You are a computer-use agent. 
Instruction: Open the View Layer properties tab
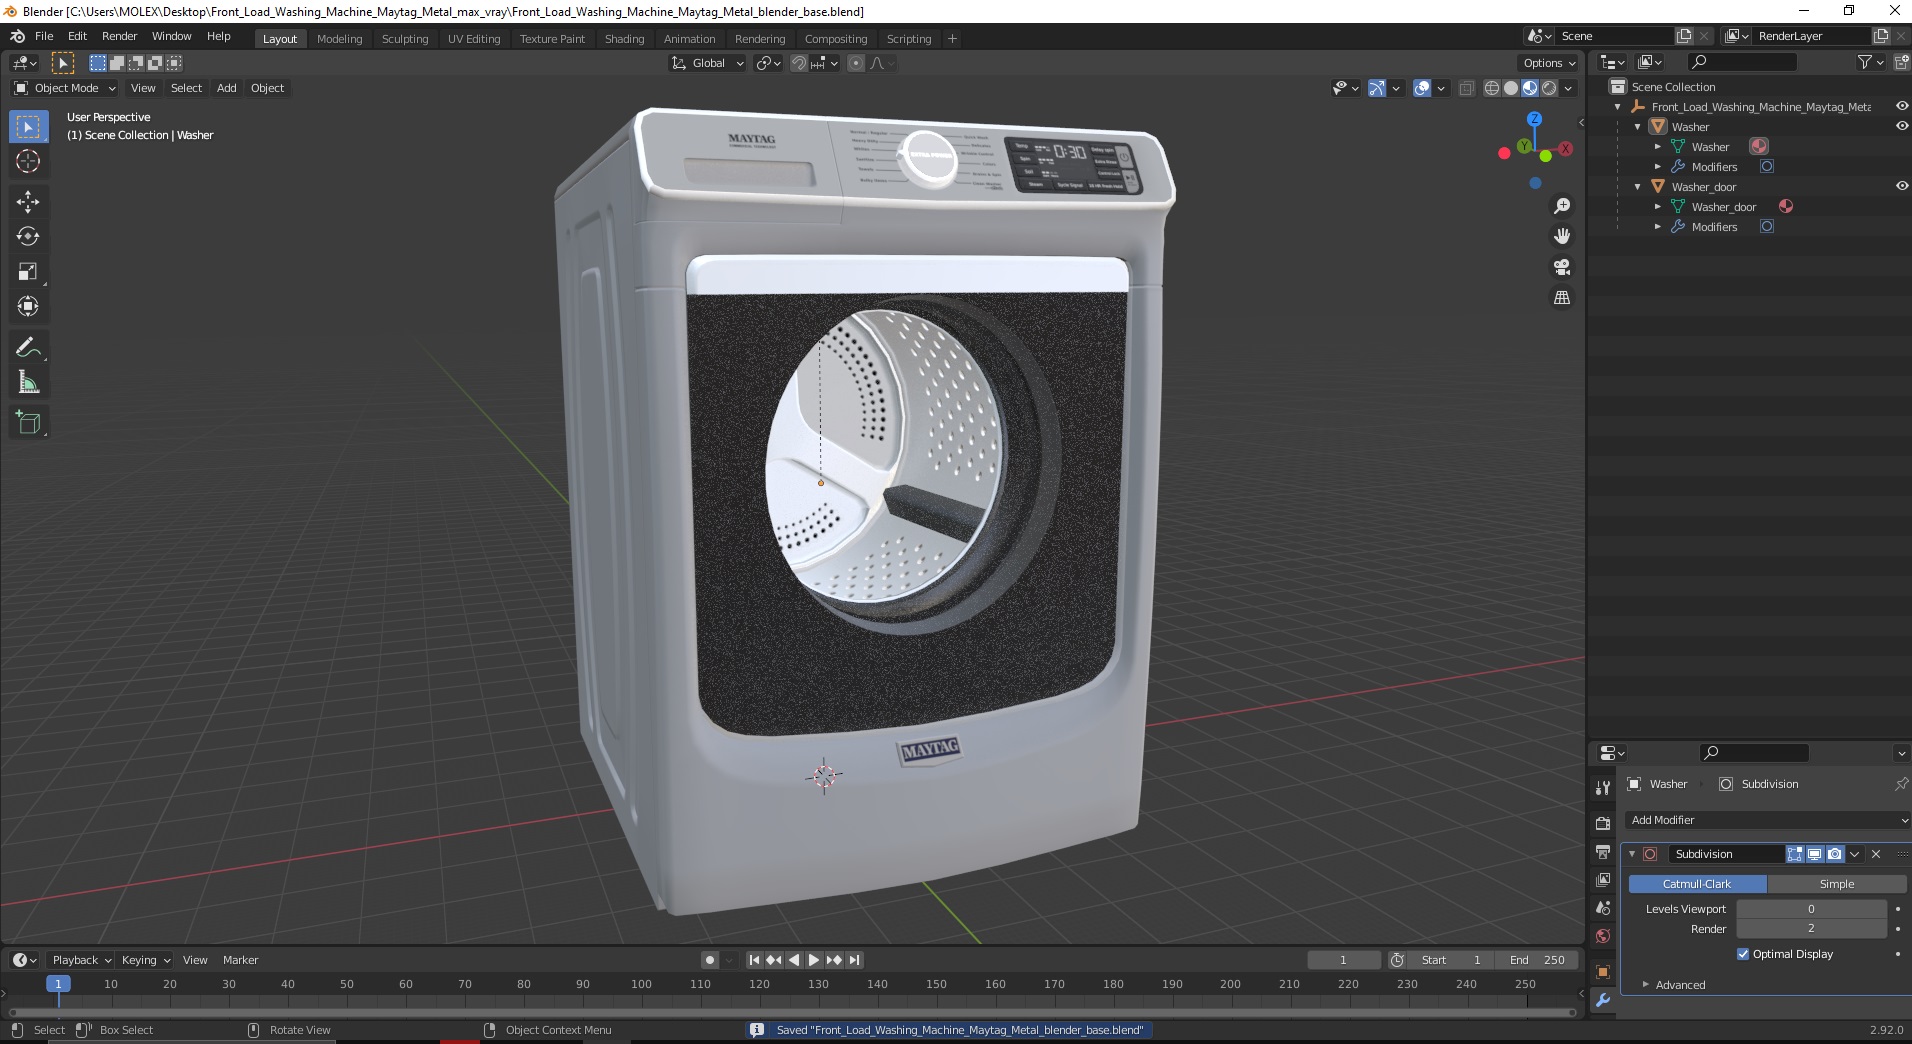pos(1603,880)
